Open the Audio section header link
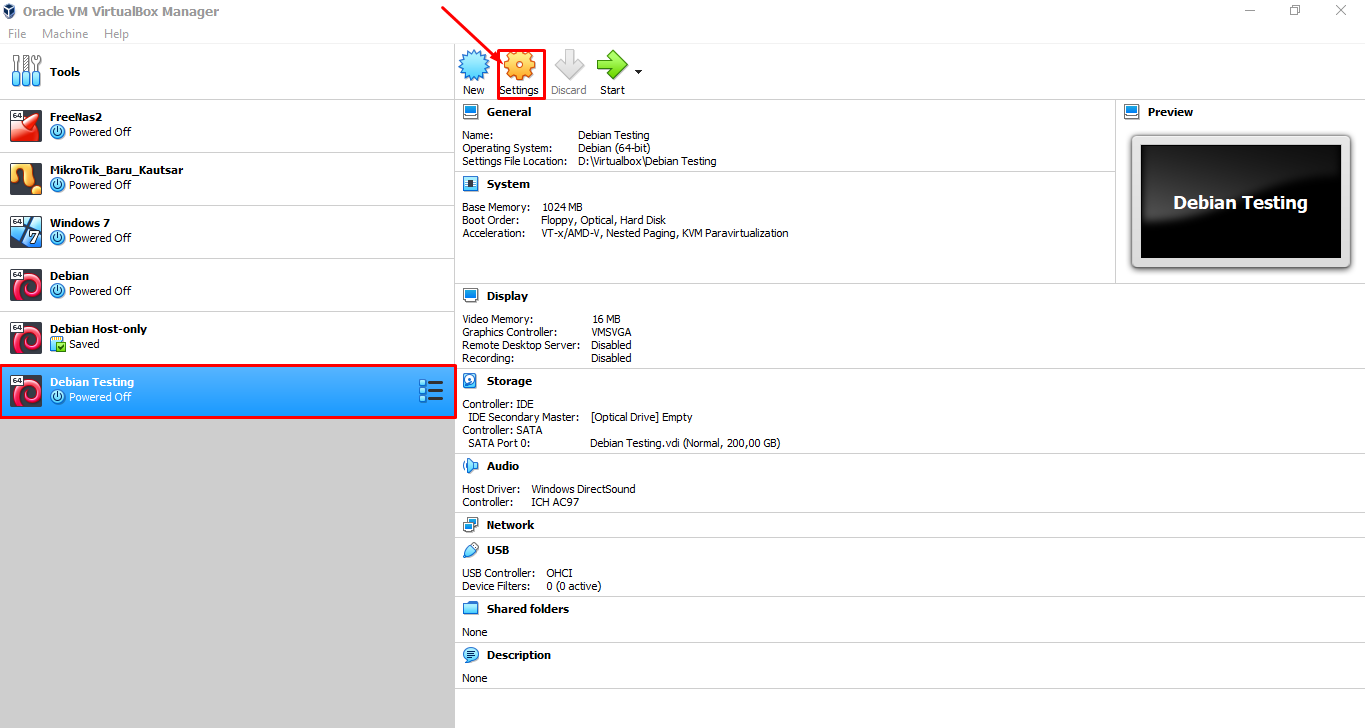Image resolution: width=1365 pixels, height=728 pixels. [503, 466]
